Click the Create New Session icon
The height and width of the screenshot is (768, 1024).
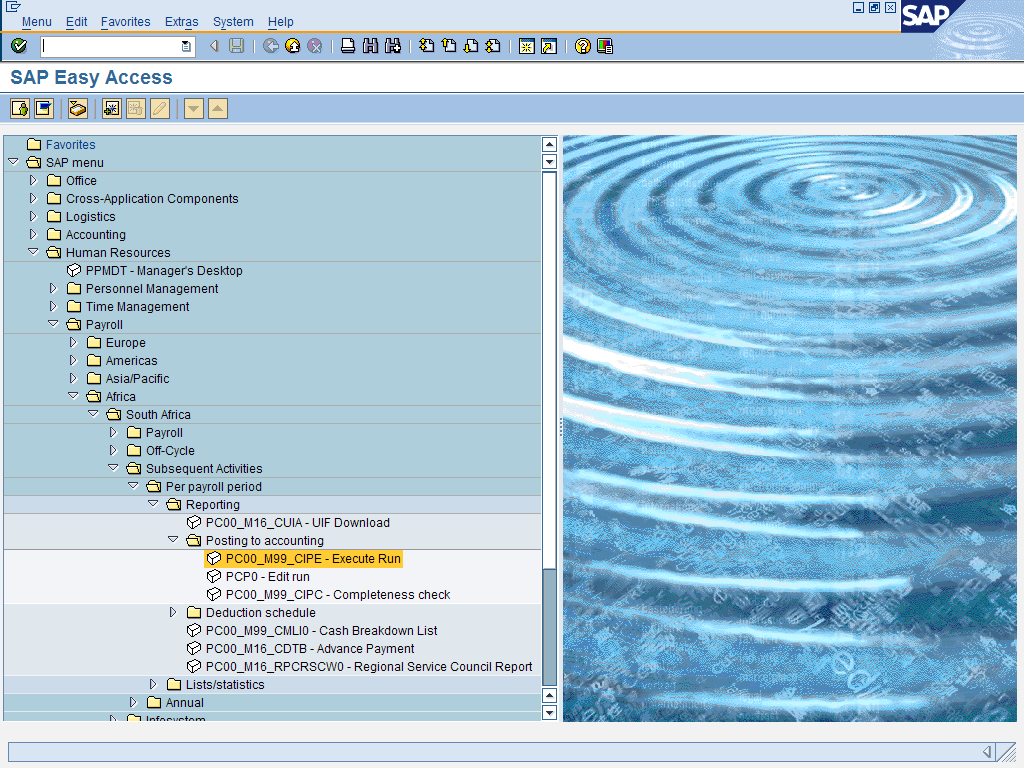[x=527, y=46]
